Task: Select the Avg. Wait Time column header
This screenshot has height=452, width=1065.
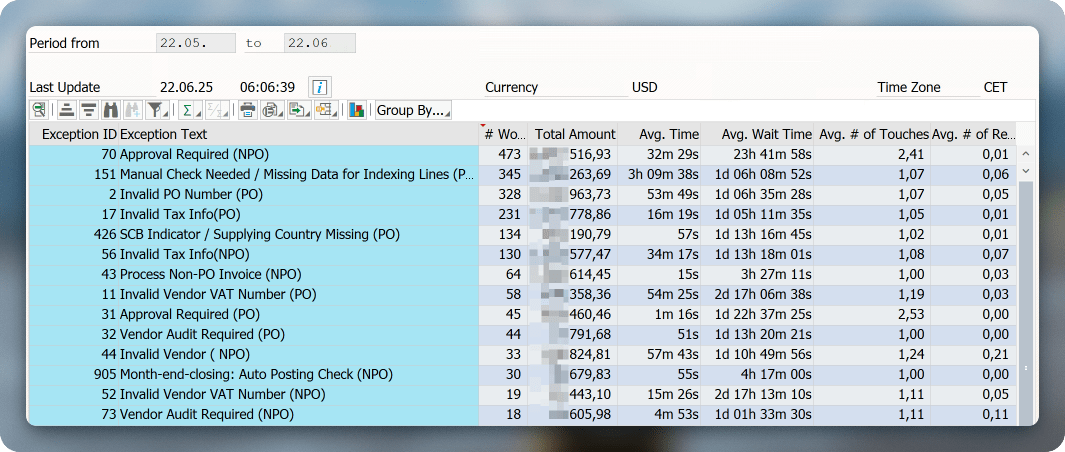Action: click(757, 135)
